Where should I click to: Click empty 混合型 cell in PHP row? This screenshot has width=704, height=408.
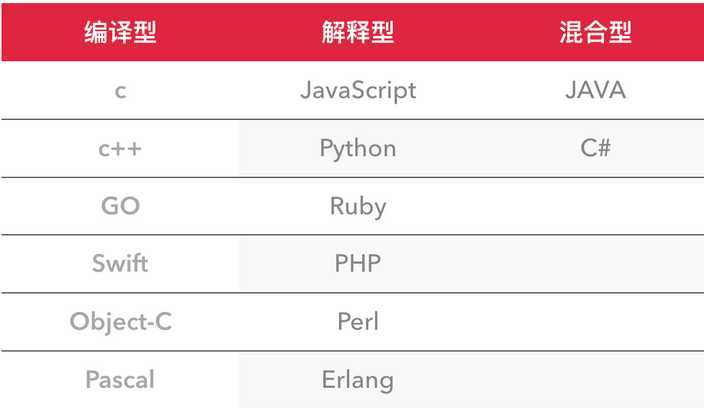pyautogui.click(x=595, y=264)
